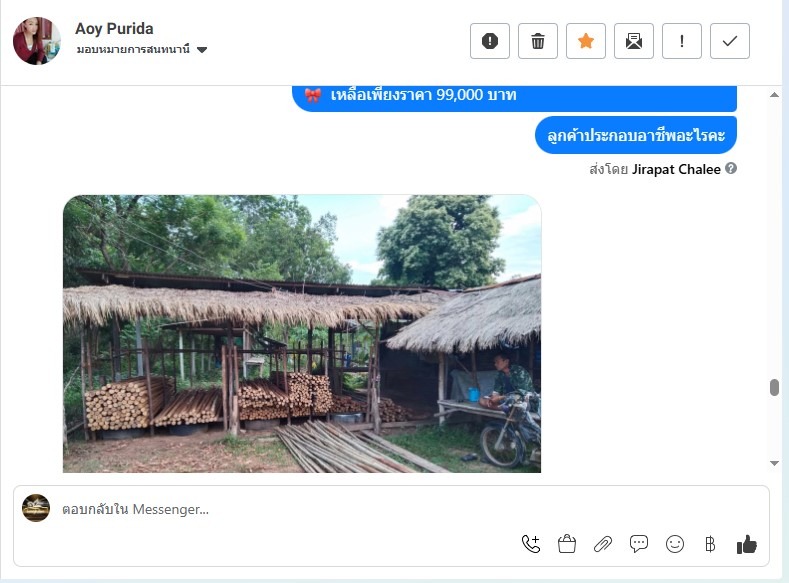
Task: Delete conversation with trash icon
Action: click(537, 41)
